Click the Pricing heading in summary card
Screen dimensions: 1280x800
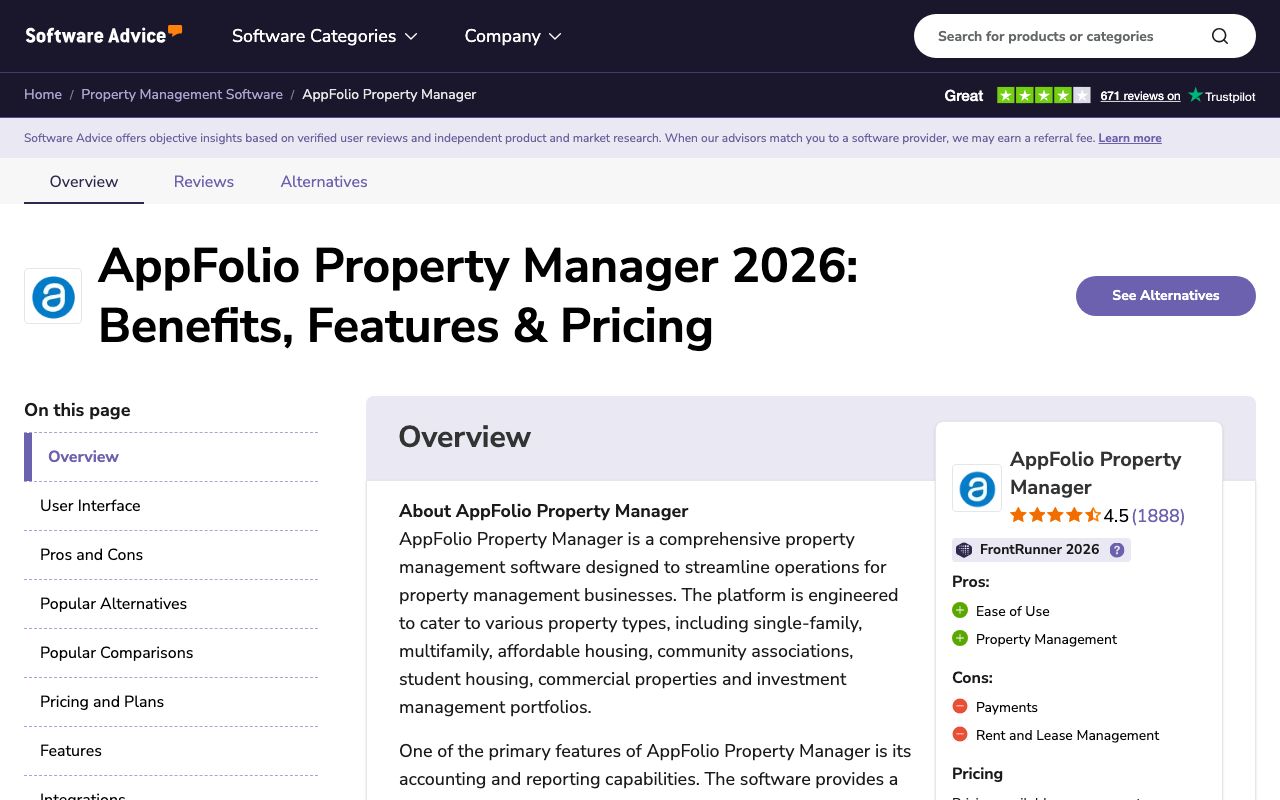[x=977, y=773]
